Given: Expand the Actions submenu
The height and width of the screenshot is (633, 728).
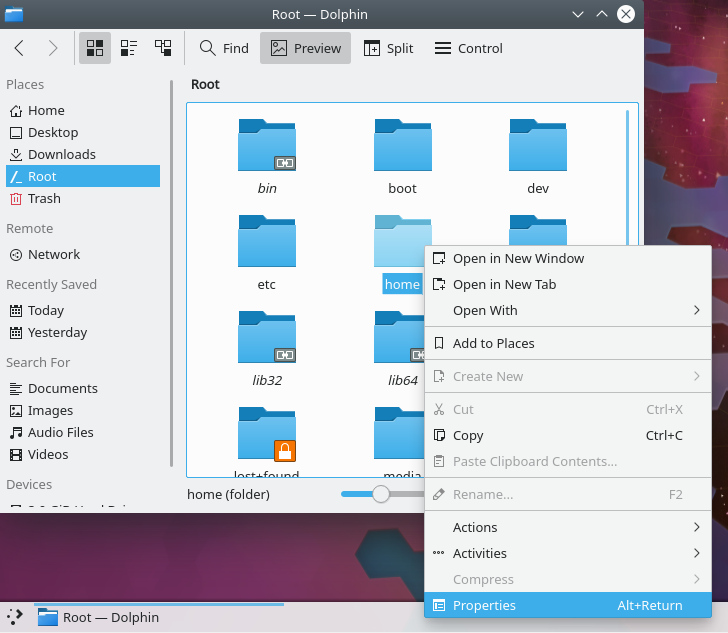Looking at the screenshot, I should [568, 527].
